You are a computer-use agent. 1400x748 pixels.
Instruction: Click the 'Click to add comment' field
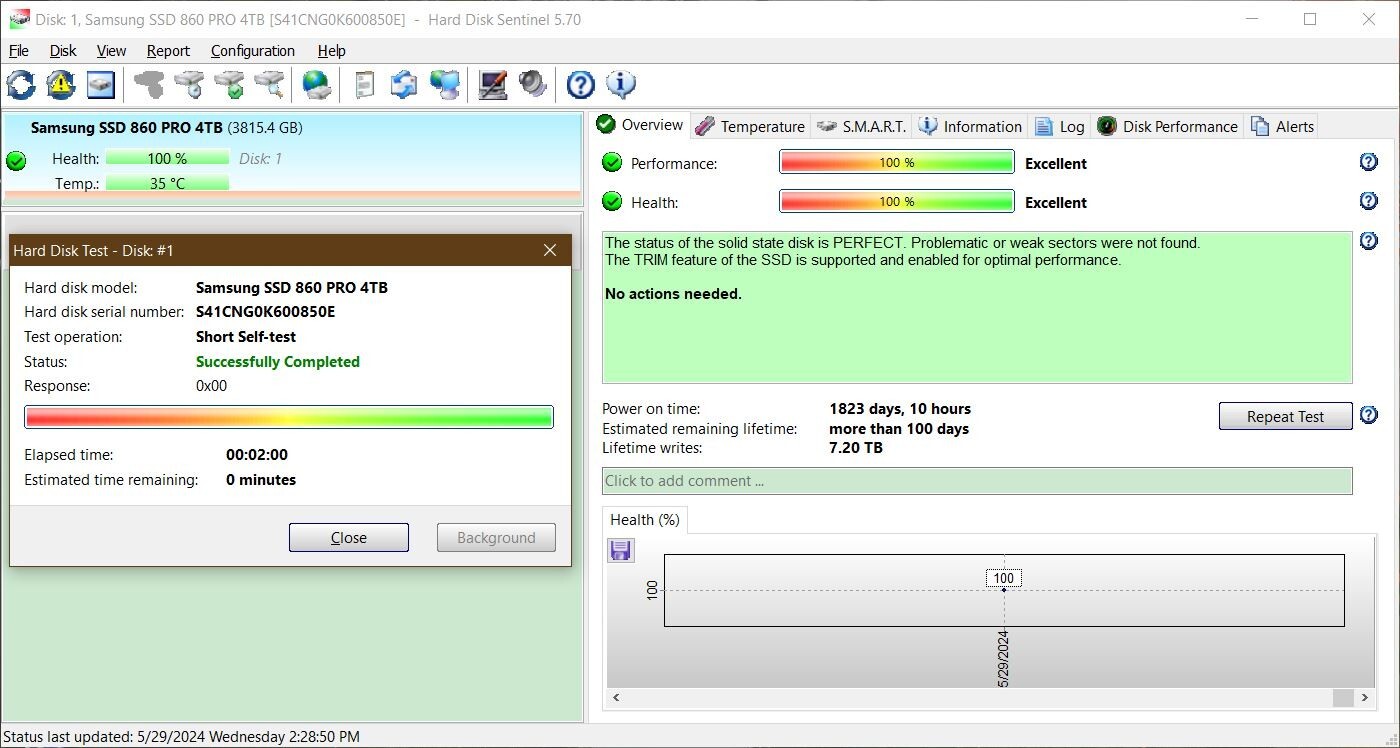pos(977,480)
